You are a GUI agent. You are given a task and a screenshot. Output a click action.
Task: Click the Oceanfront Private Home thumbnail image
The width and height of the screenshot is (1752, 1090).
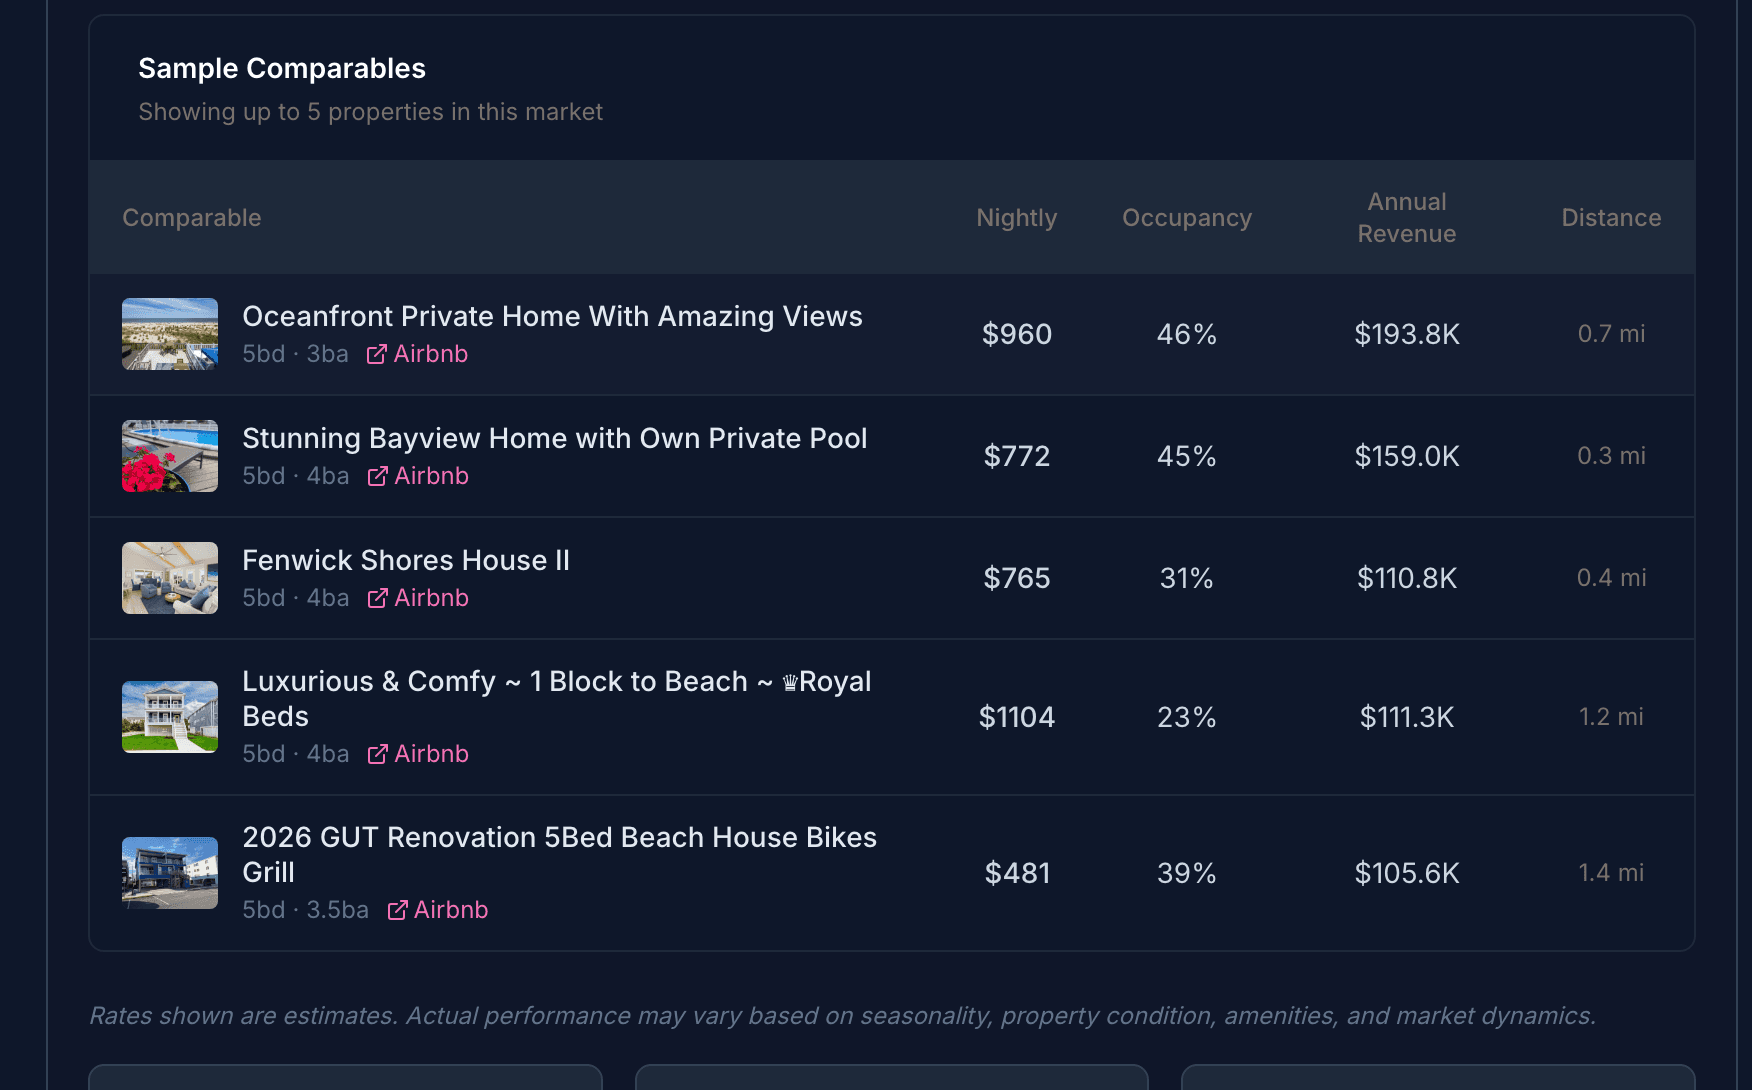pos(169,334)
